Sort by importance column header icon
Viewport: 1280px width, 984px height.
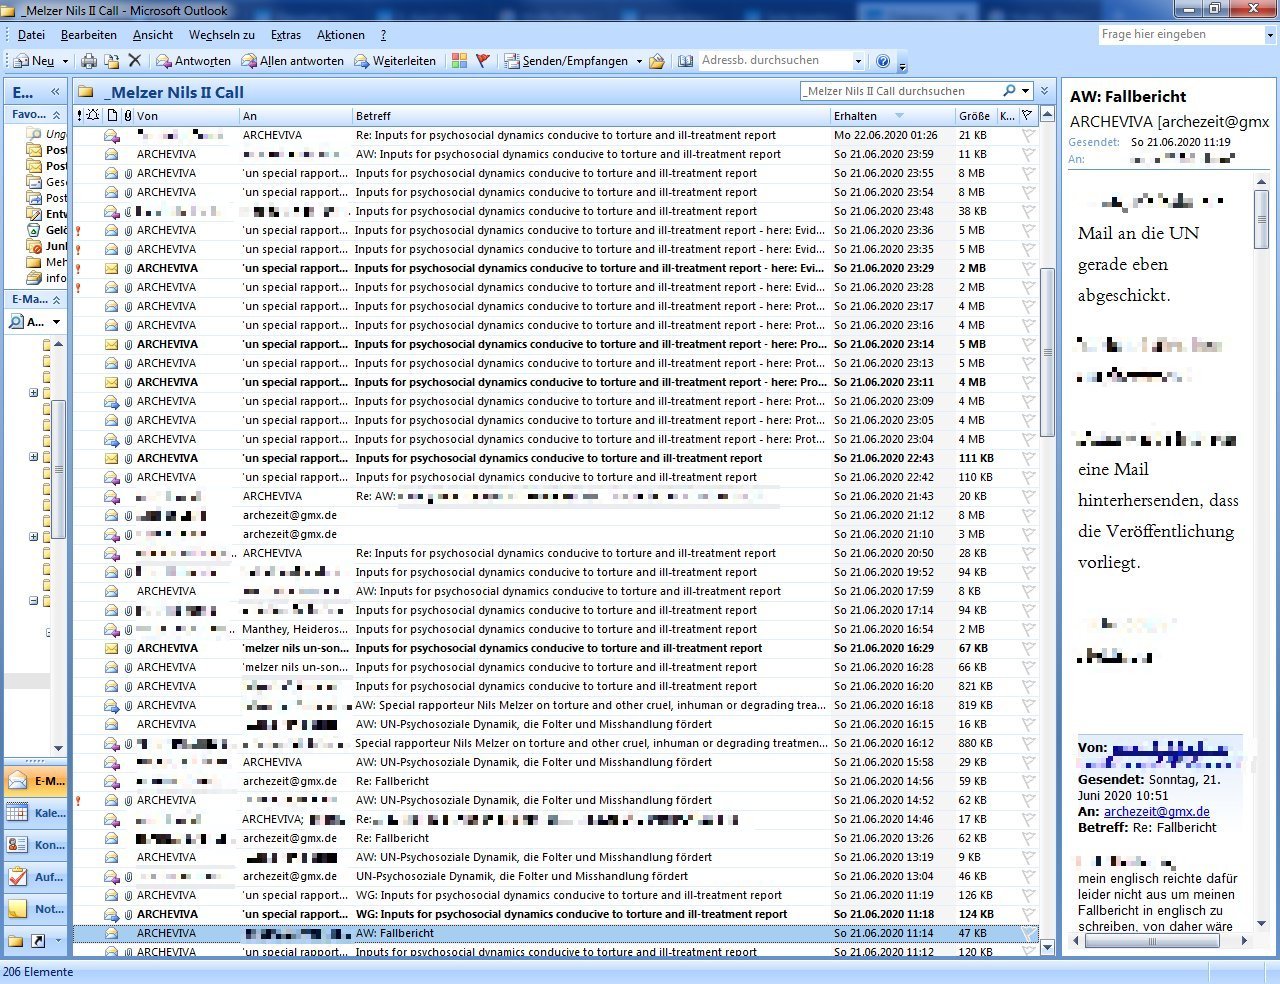coord(80,116)
